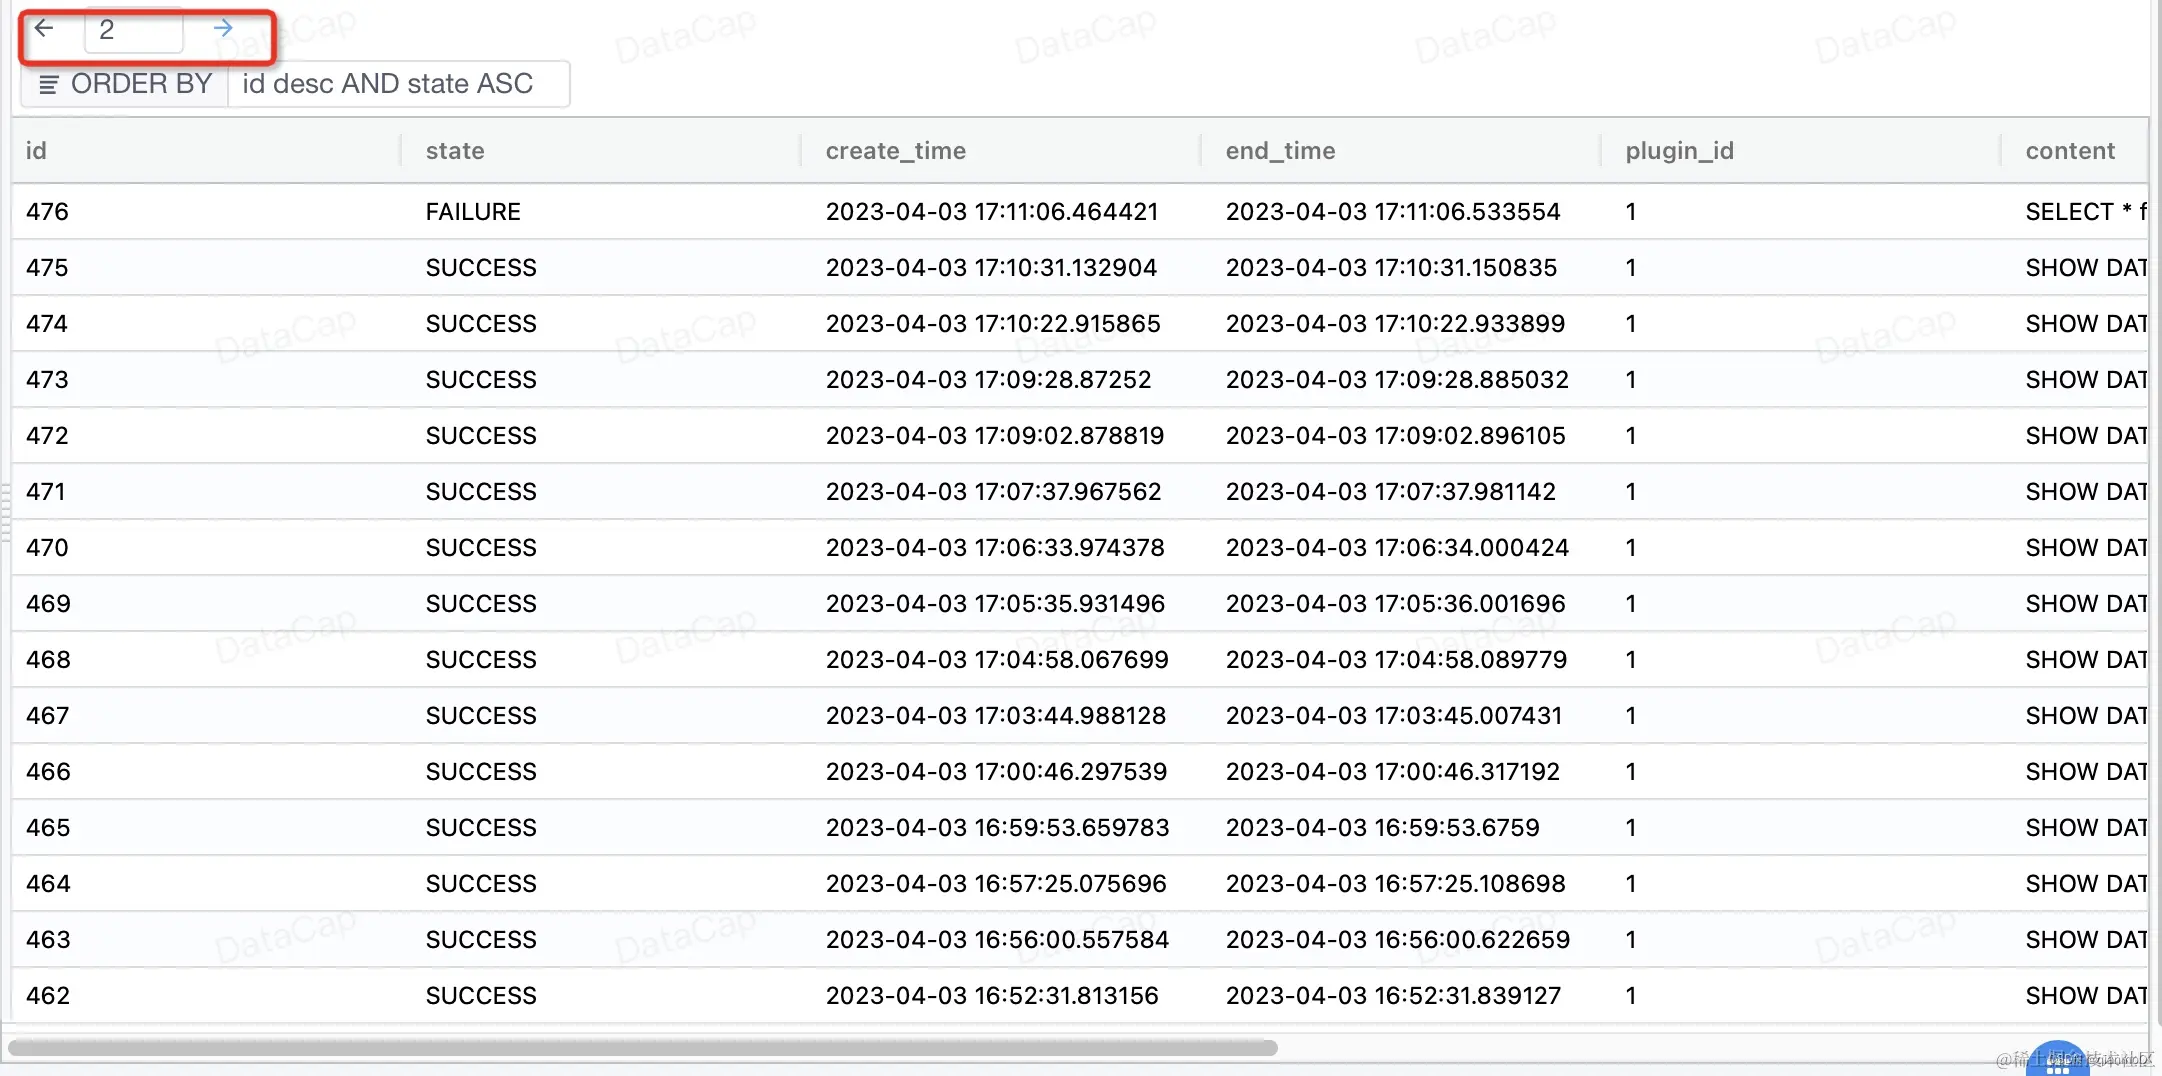Screen dimensions: 2162x1076
Task: Select end_time 2023-04-03 17:05:36.001696
Action: pyautogui.click(x=1396, y=604)
